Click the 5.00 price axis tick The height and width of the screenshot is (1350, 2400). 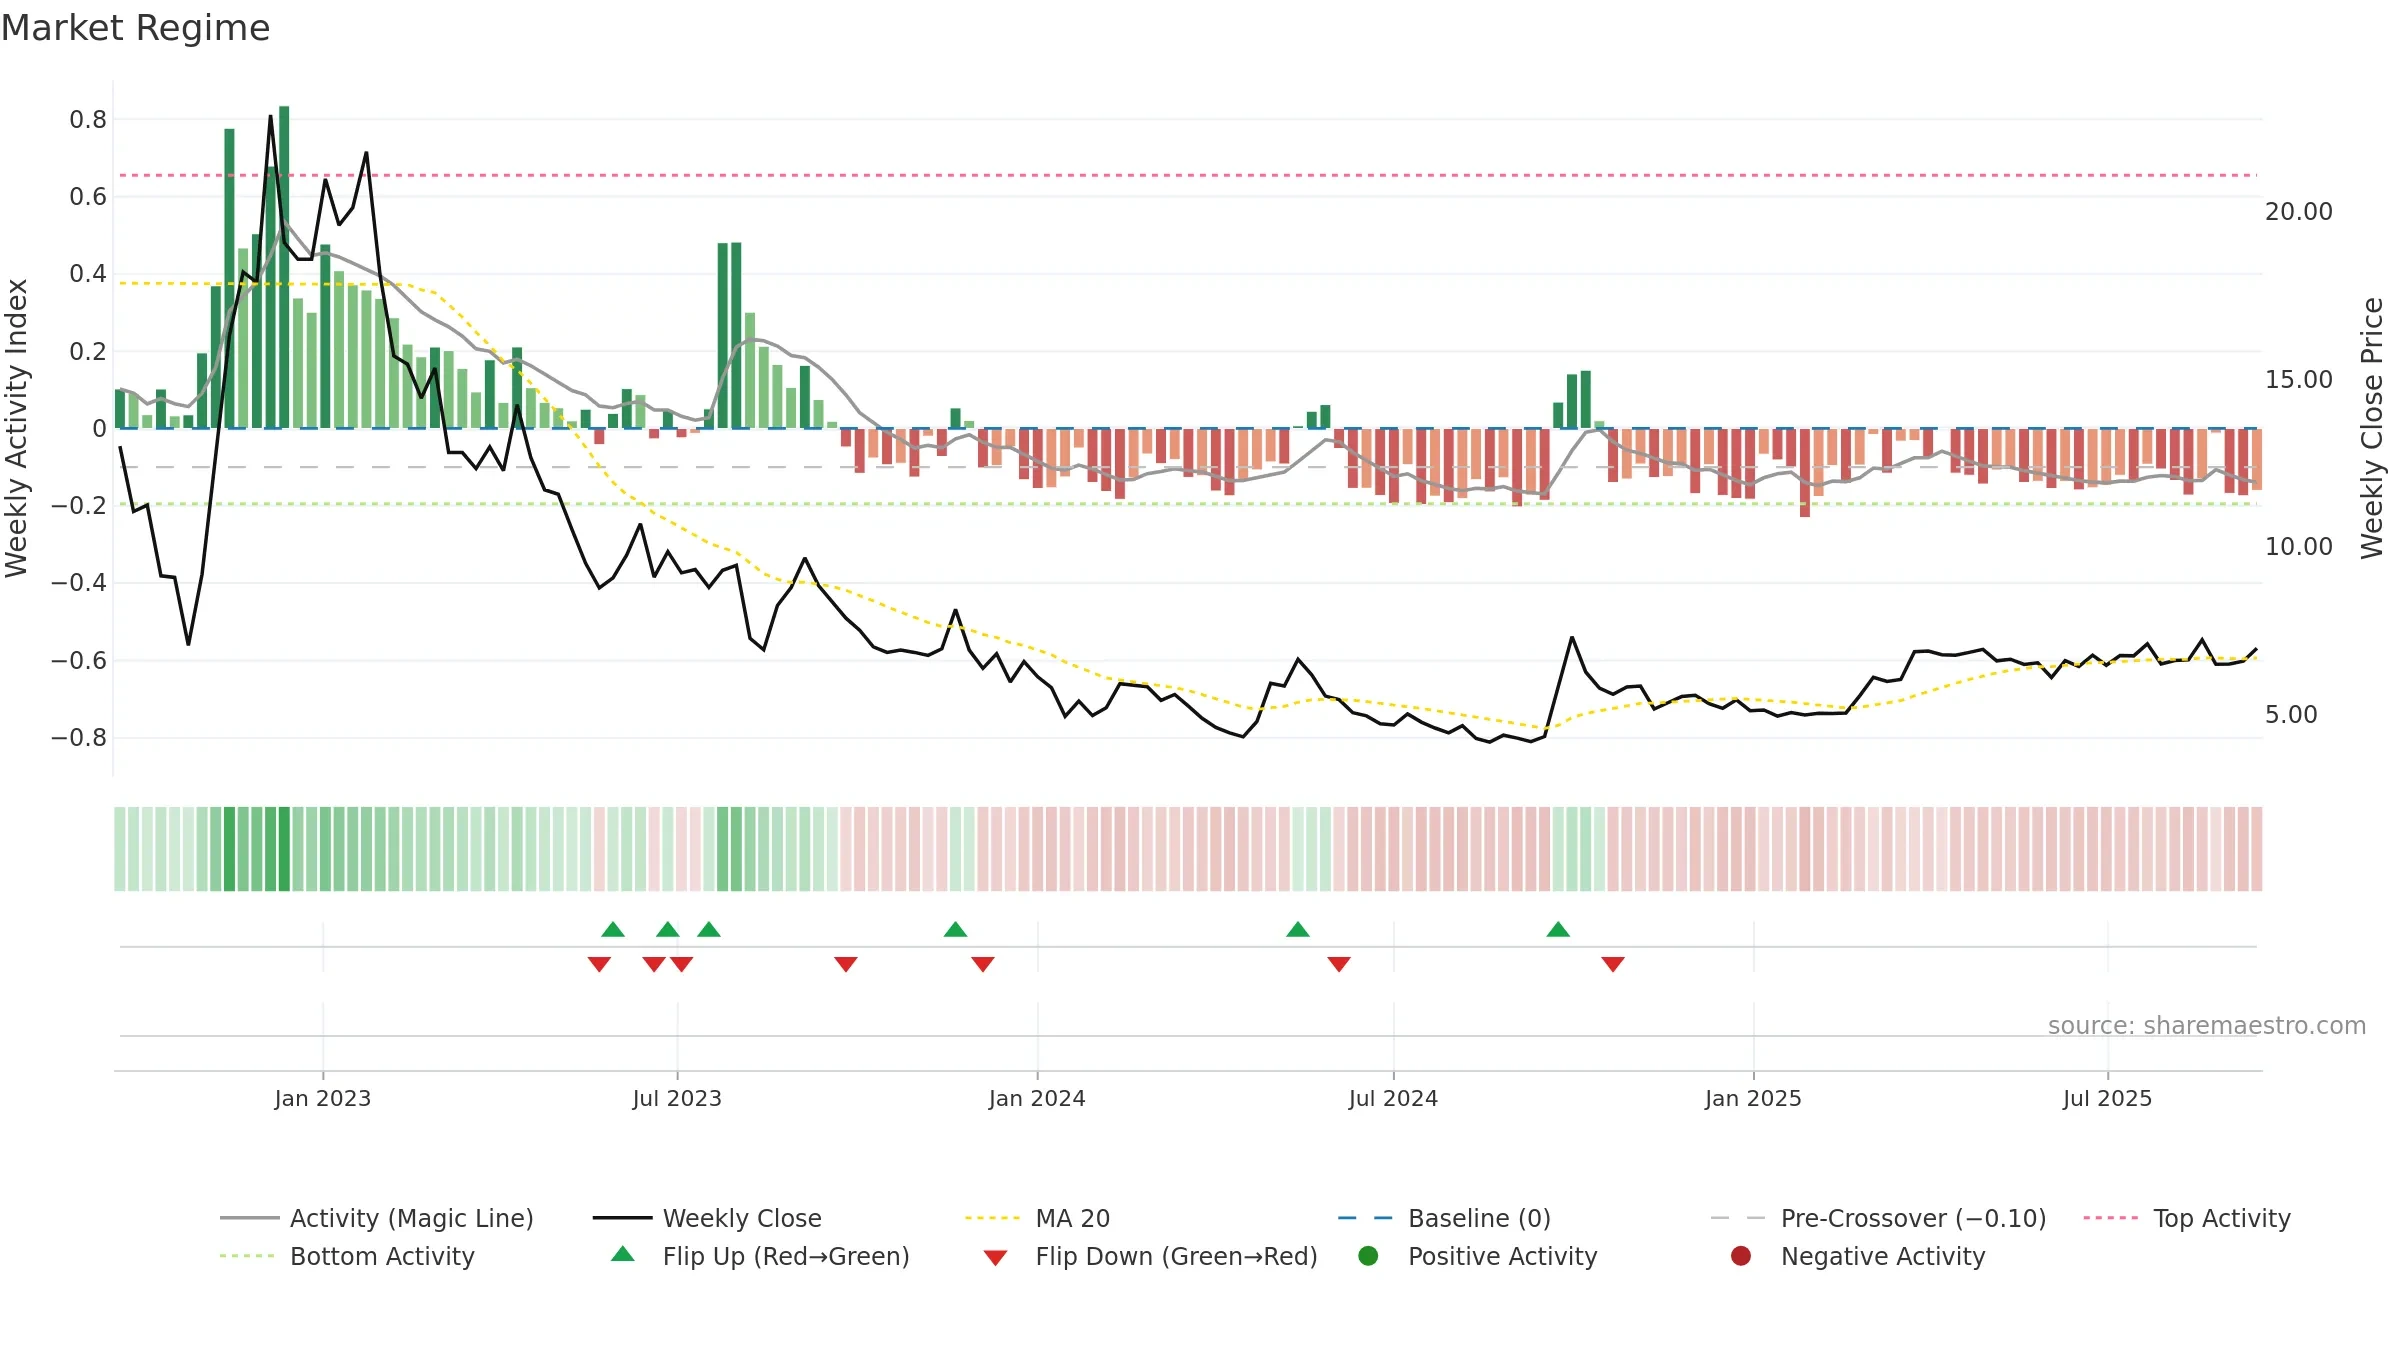(x=2291, y=715)
